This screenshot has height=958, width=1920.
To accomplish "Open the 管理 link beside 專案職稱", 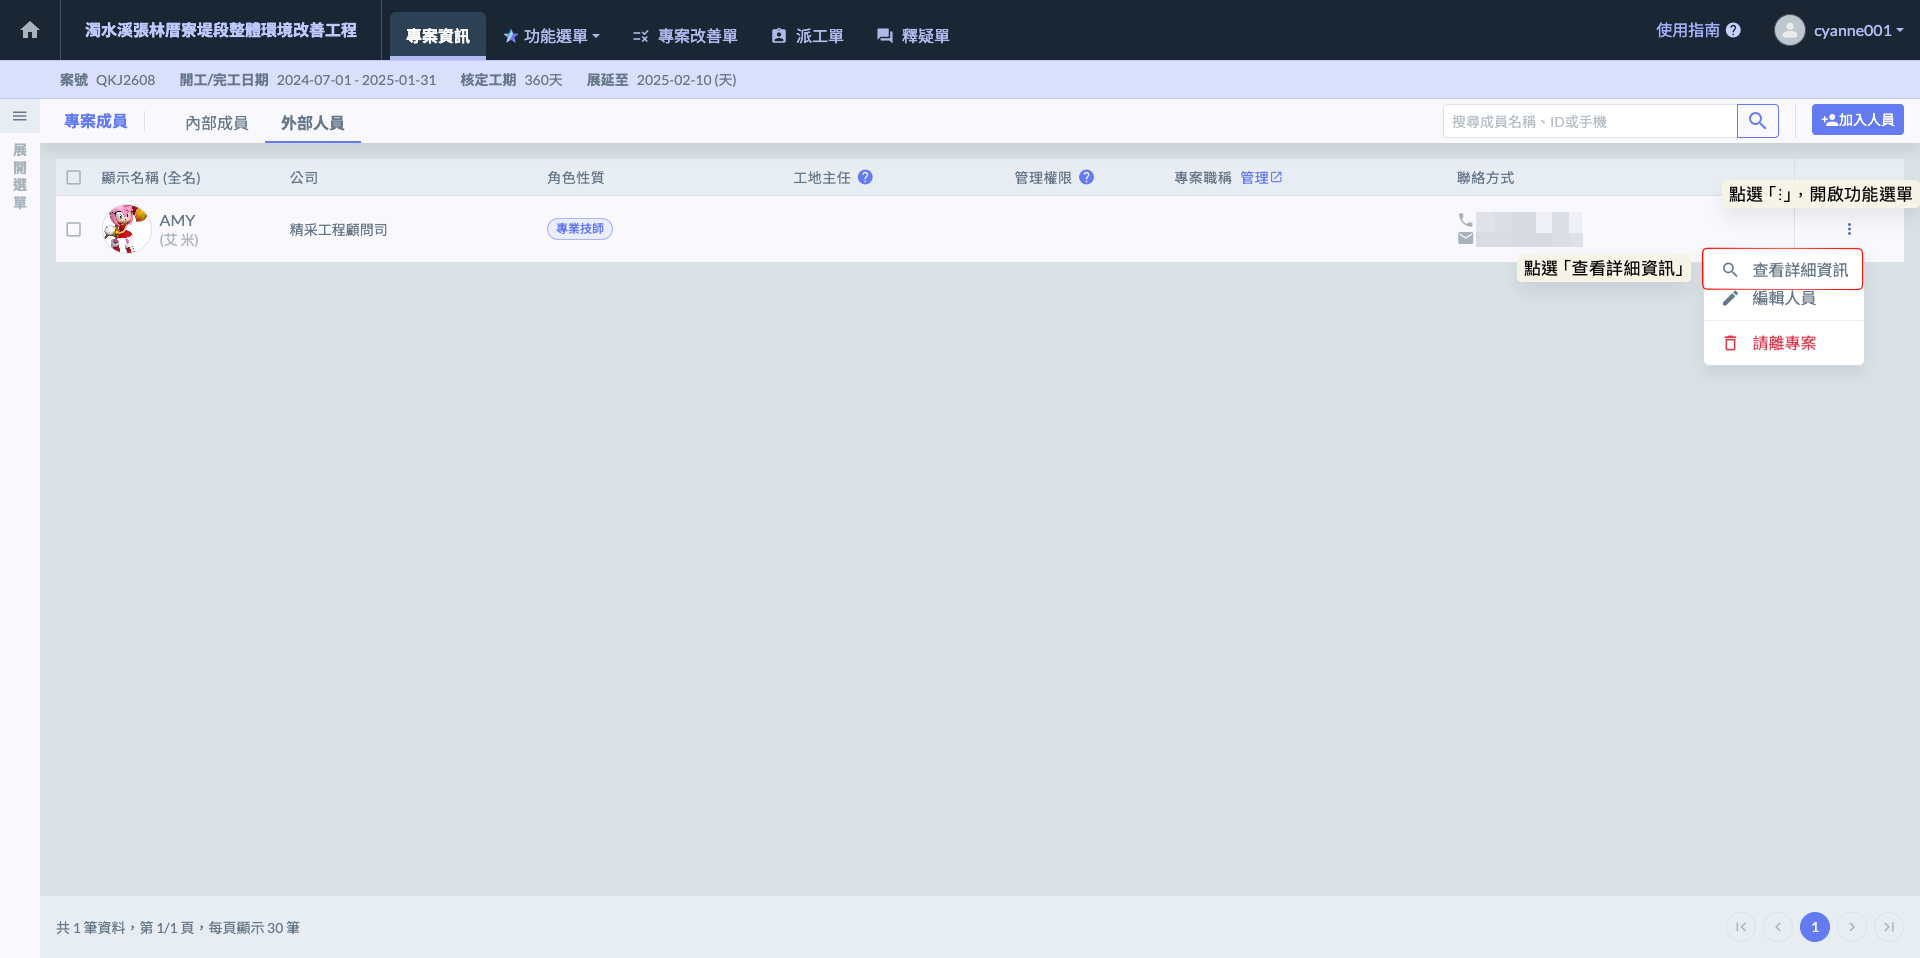I will (x=1260, y=177).
